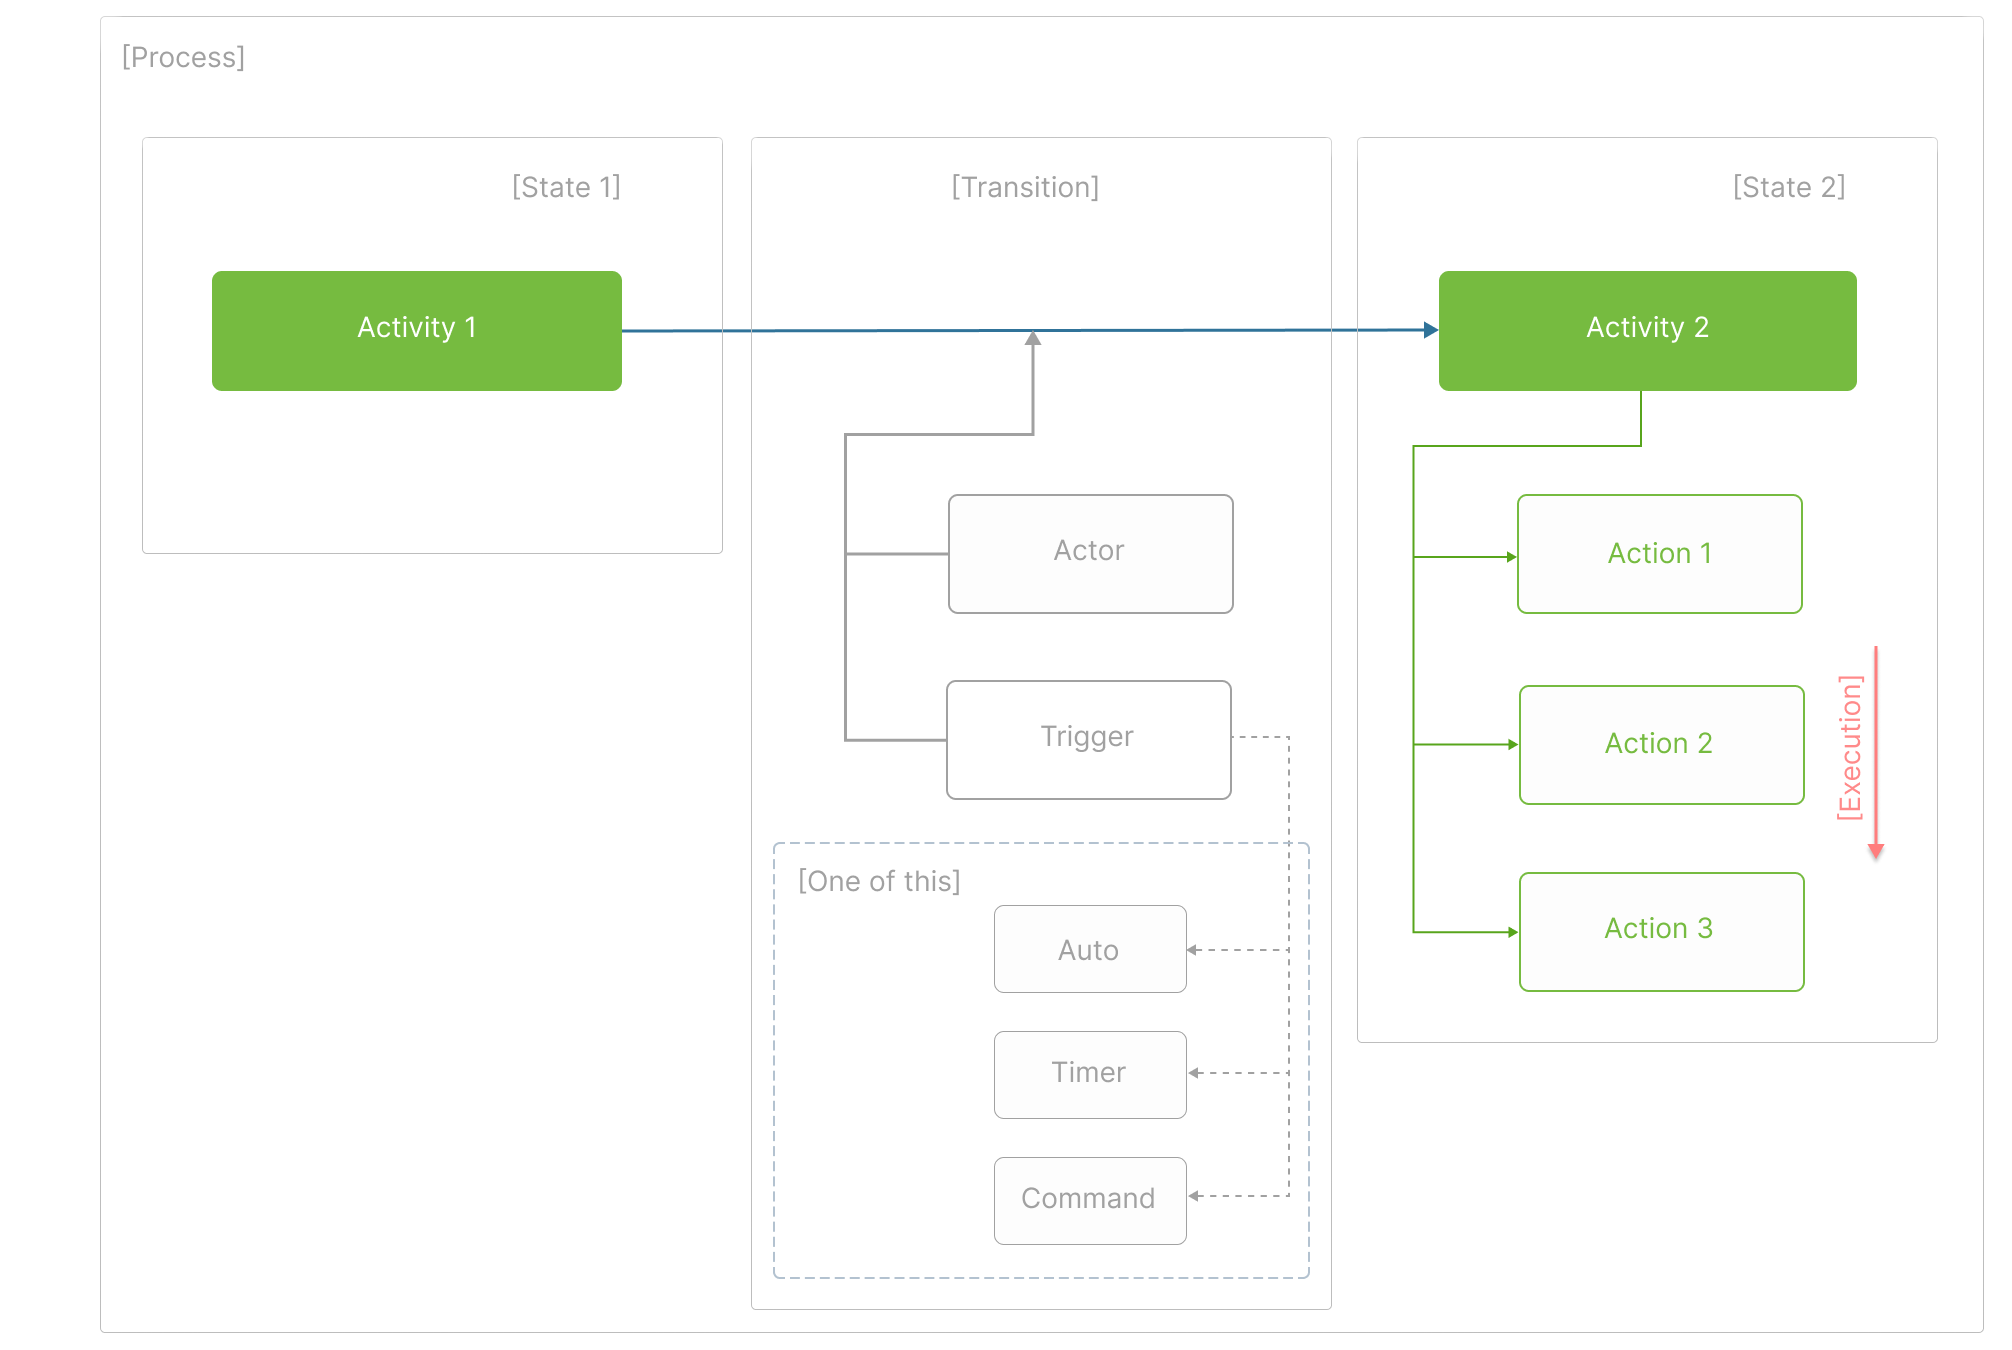Switch to the Transition section label
This screenshot has height=1350, width=2012.
click(x=1026, y=186)
